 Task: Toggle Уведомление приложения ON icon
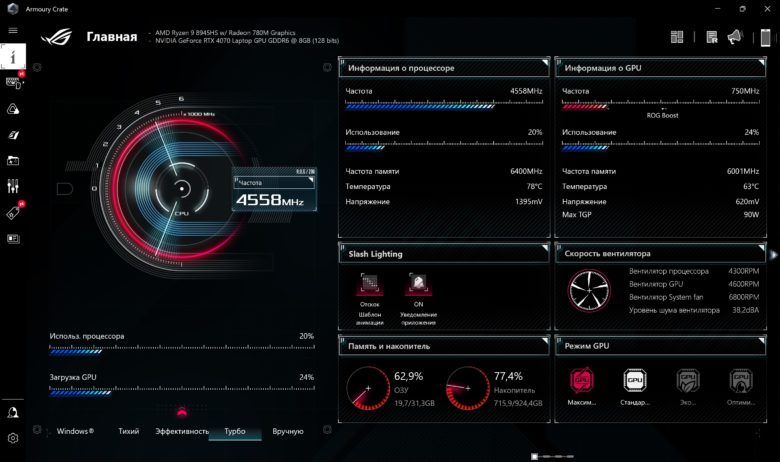pyautogui.click(x=418, y=284)
